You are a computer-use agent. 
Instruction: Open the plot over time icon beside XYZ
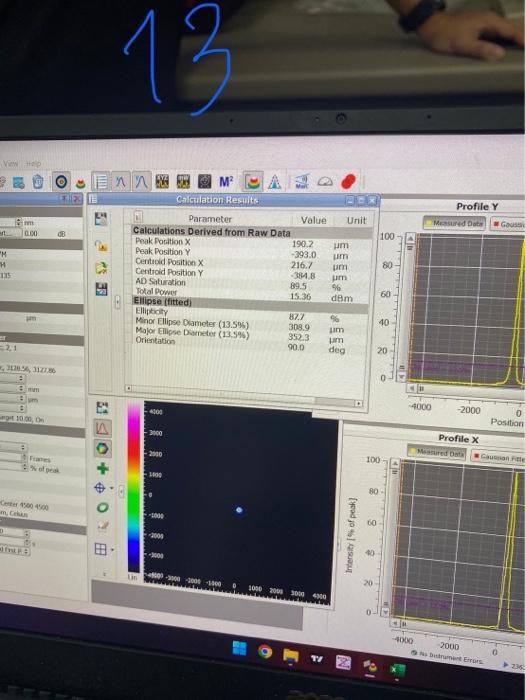click(183, 182)
